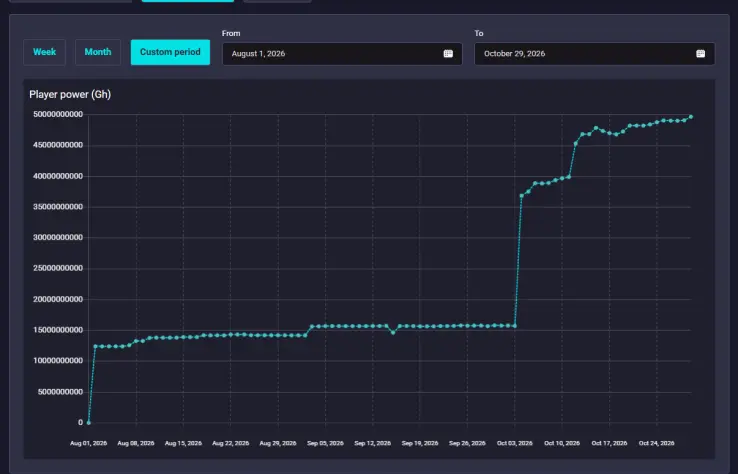The height and width of the screenshot is (474, 738).
Task: Click the Custom period button
Action: [x=170, y=52]
